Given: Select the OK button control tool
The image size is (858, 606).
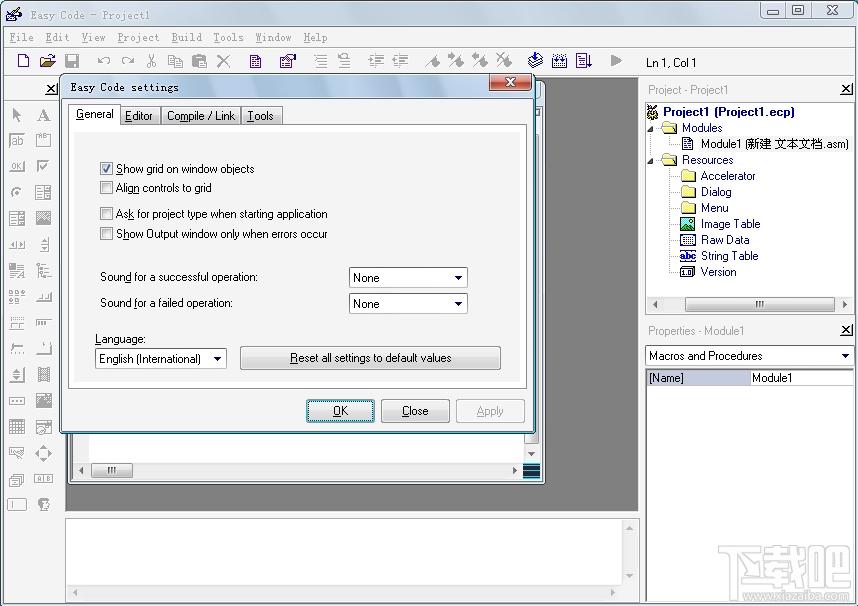Looking at the screenshot, I should pos(16,166).
